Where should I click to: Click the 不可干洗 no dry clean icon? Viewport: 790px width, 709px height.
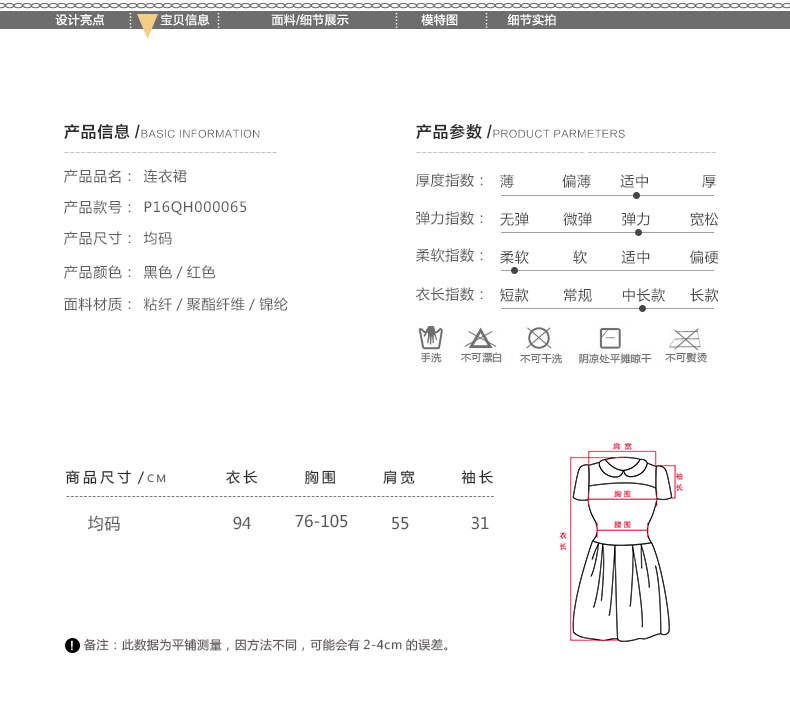click(539, 338)
